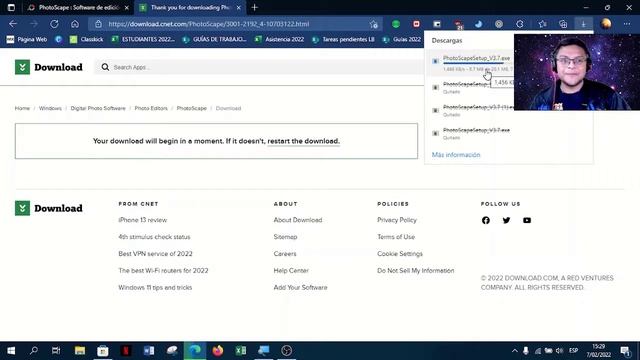Image resolution: width=640 pixels, height=360 pixels.
Task: Open Terms of Use link
Action: click(x=396, y=237)
